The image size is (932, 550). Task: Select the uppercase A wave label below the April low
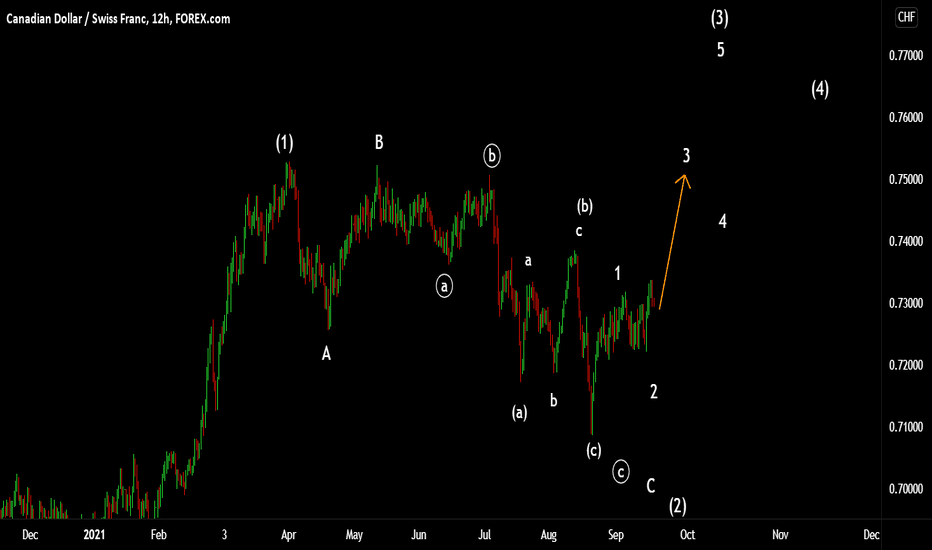pyautogui.click(x=326, y=354)
